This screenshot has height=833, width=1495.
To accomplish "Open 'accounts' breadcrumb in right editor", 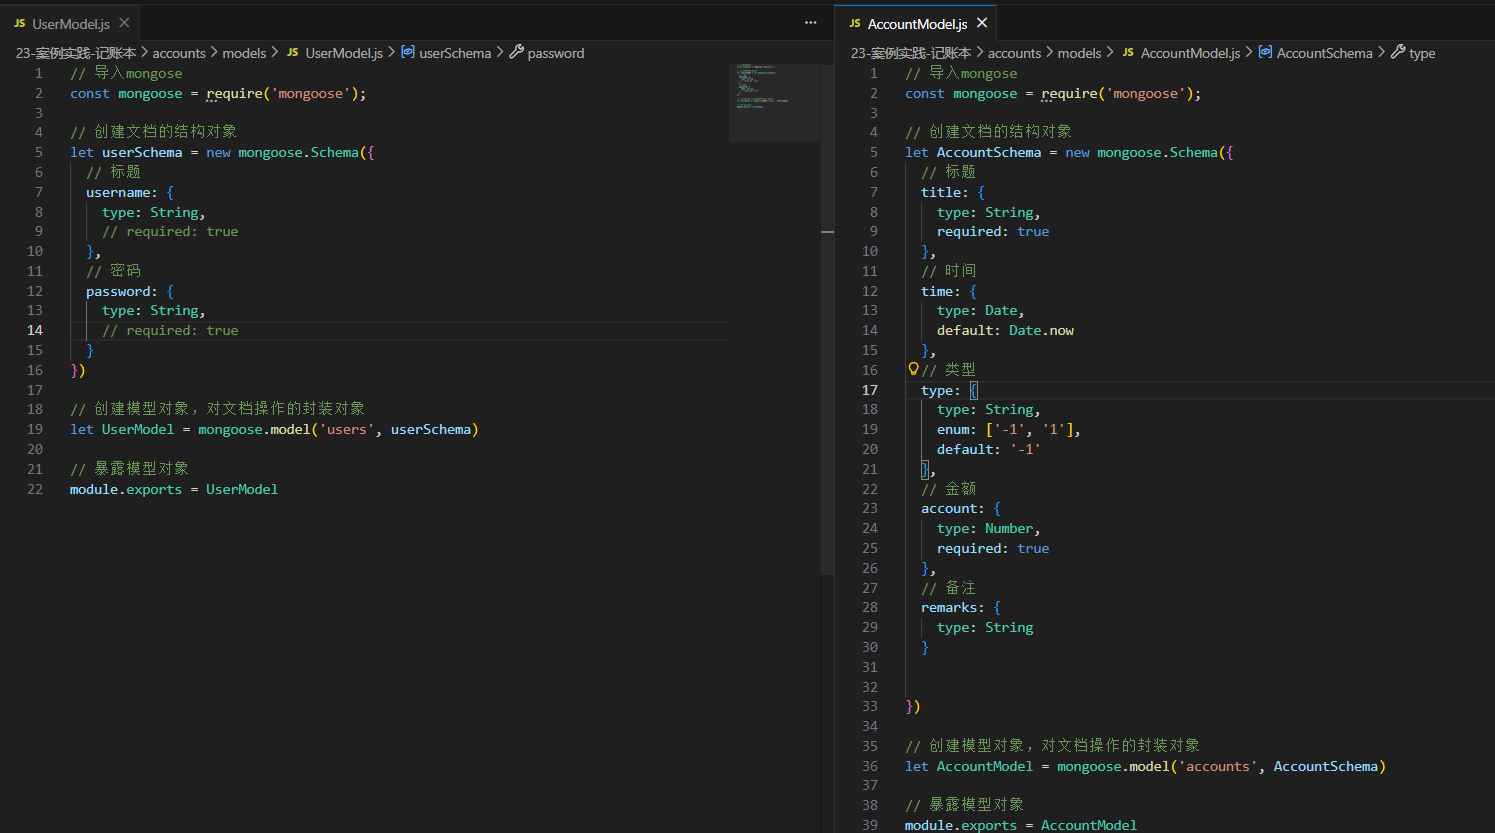I will [1014, 53].
